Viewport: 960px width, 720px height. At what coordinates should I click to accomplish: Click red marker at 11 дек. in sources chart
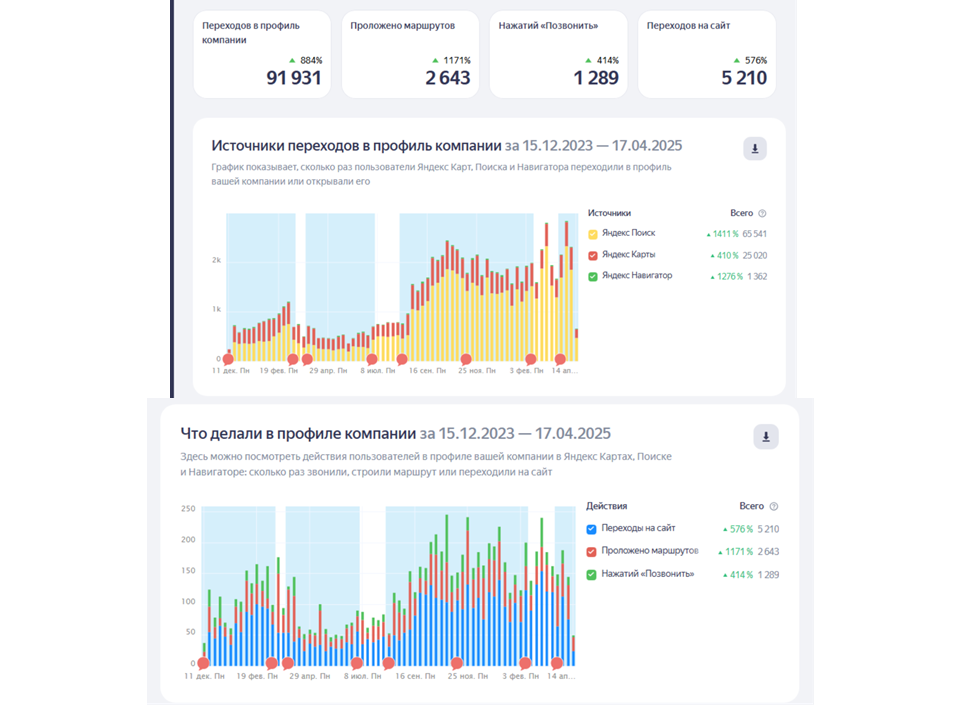(x=227, y=359)
